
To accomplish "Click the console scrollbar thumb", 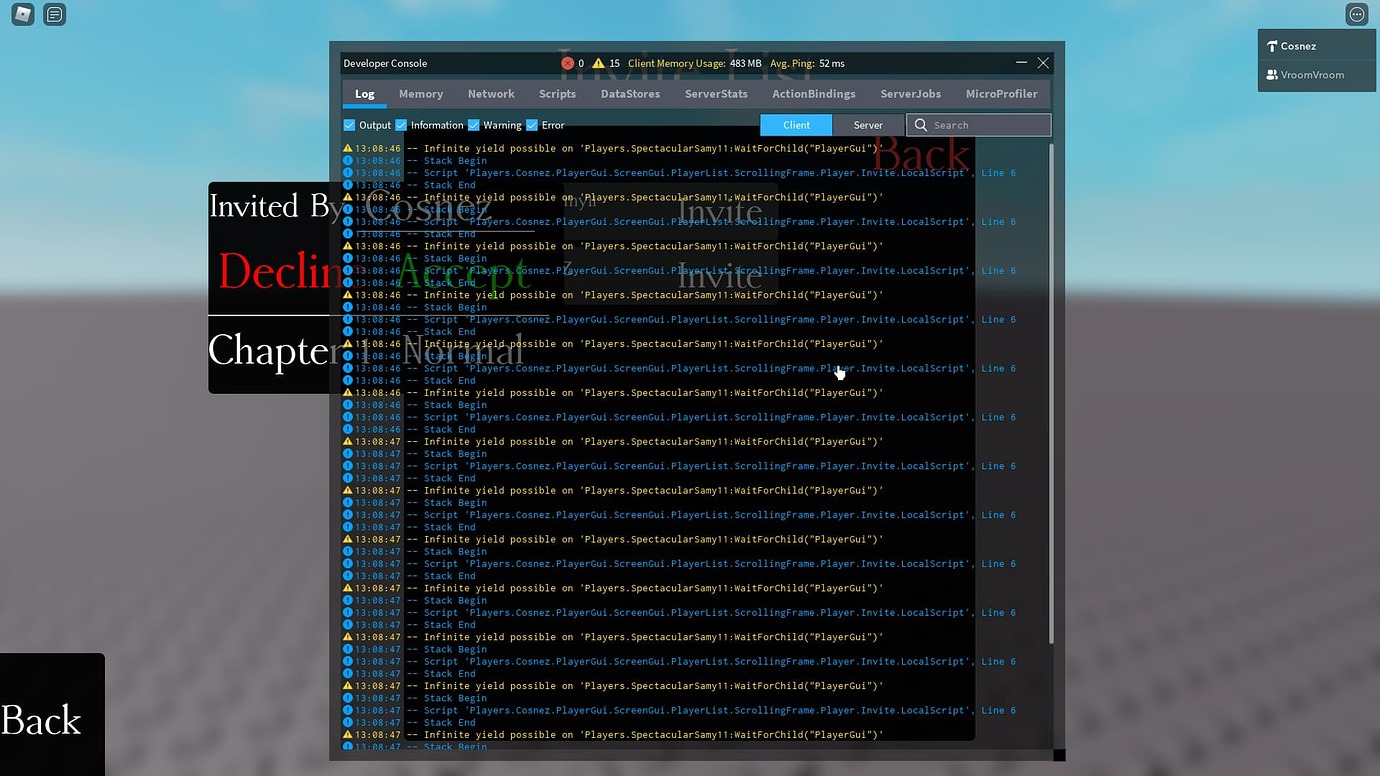I will [1052, 390].
